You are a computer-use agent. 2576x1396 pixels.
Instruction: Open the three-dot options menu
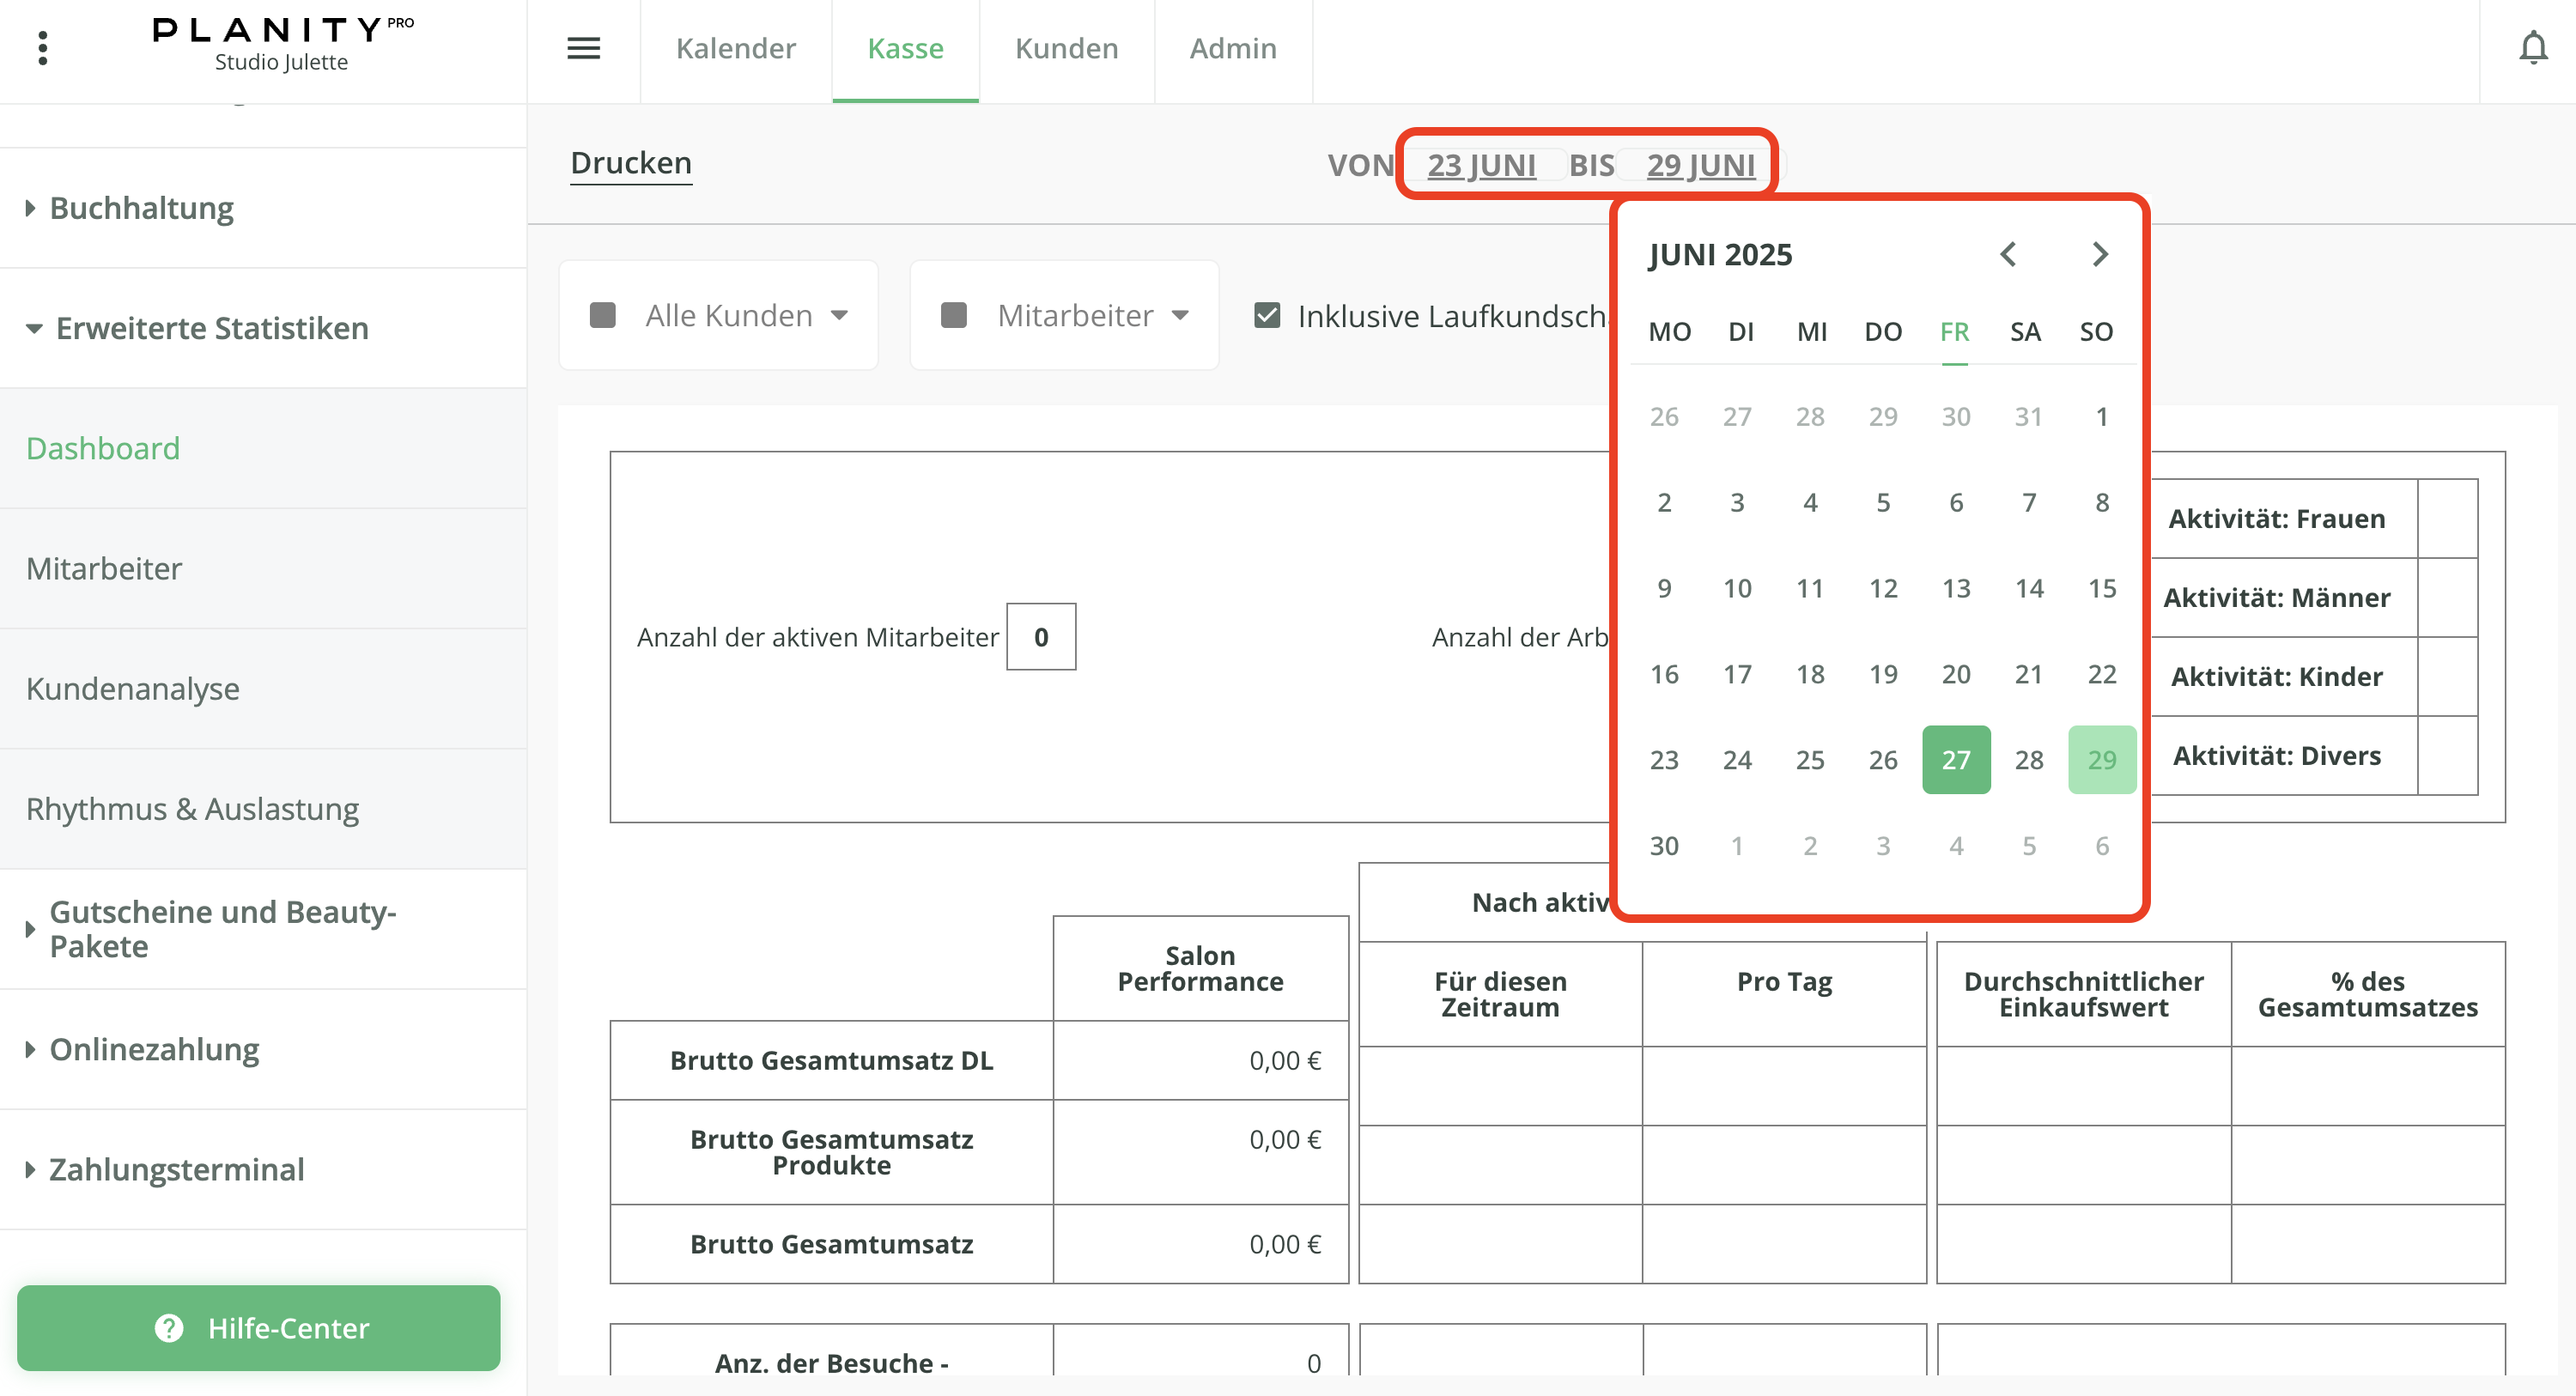[x=42, y=48]
